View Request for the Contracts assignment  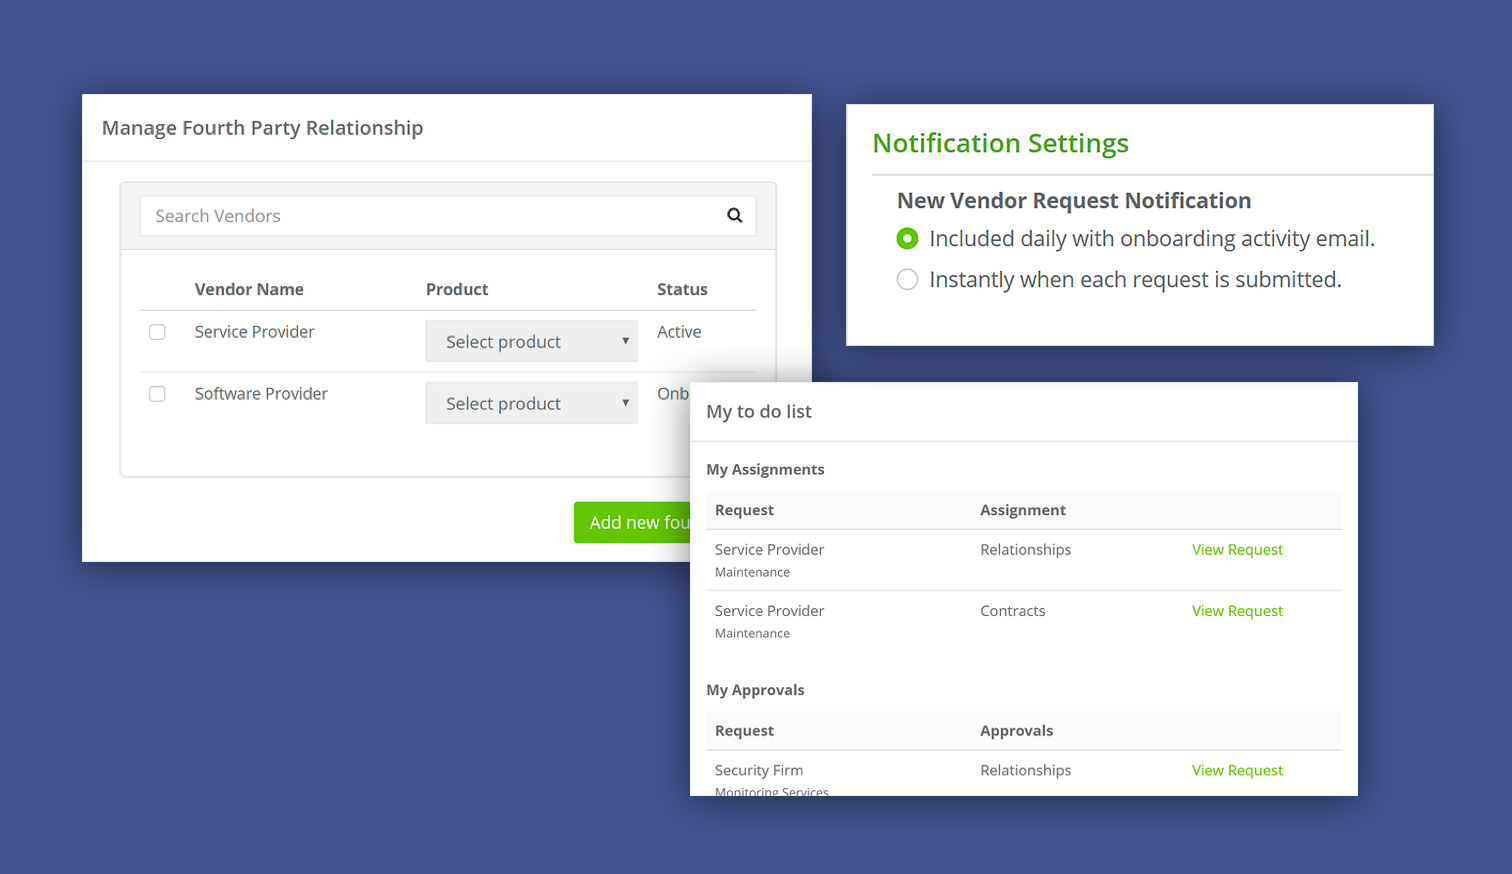1236,611
